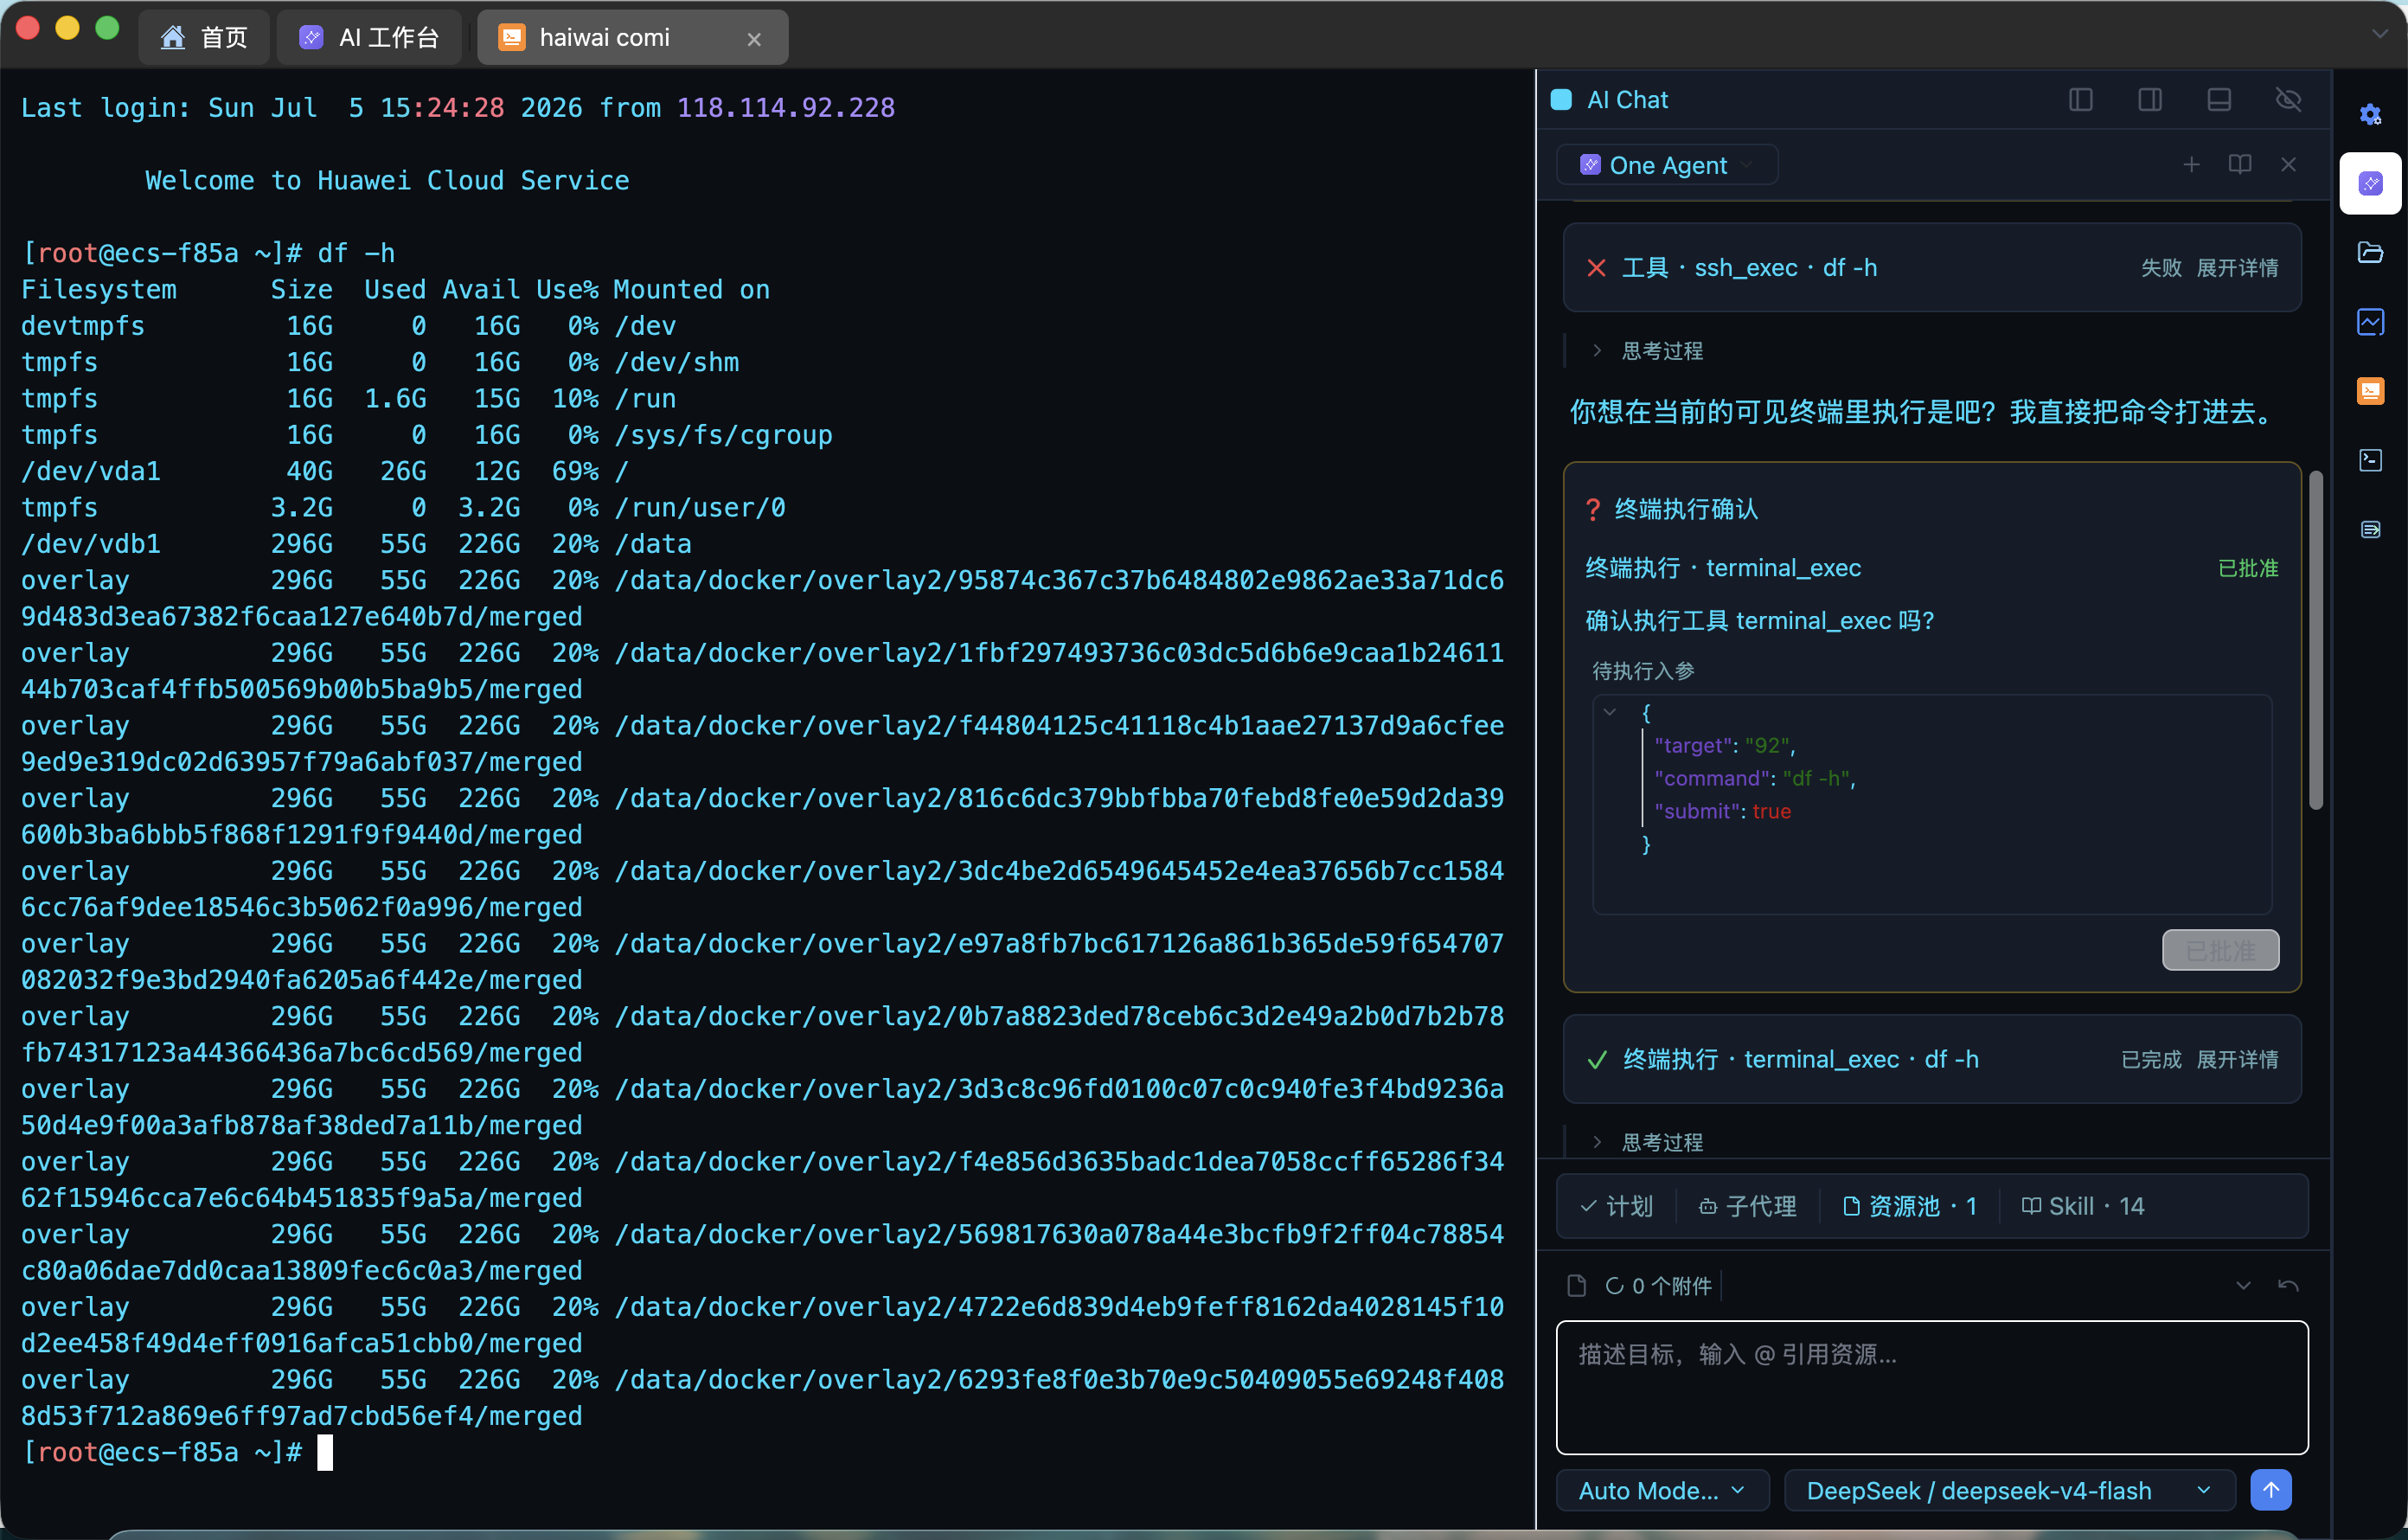Open the One Agent selector dropdown
This screenshot has width=2408, height=1540.
pyautogui.click(x=1666, y=165)
